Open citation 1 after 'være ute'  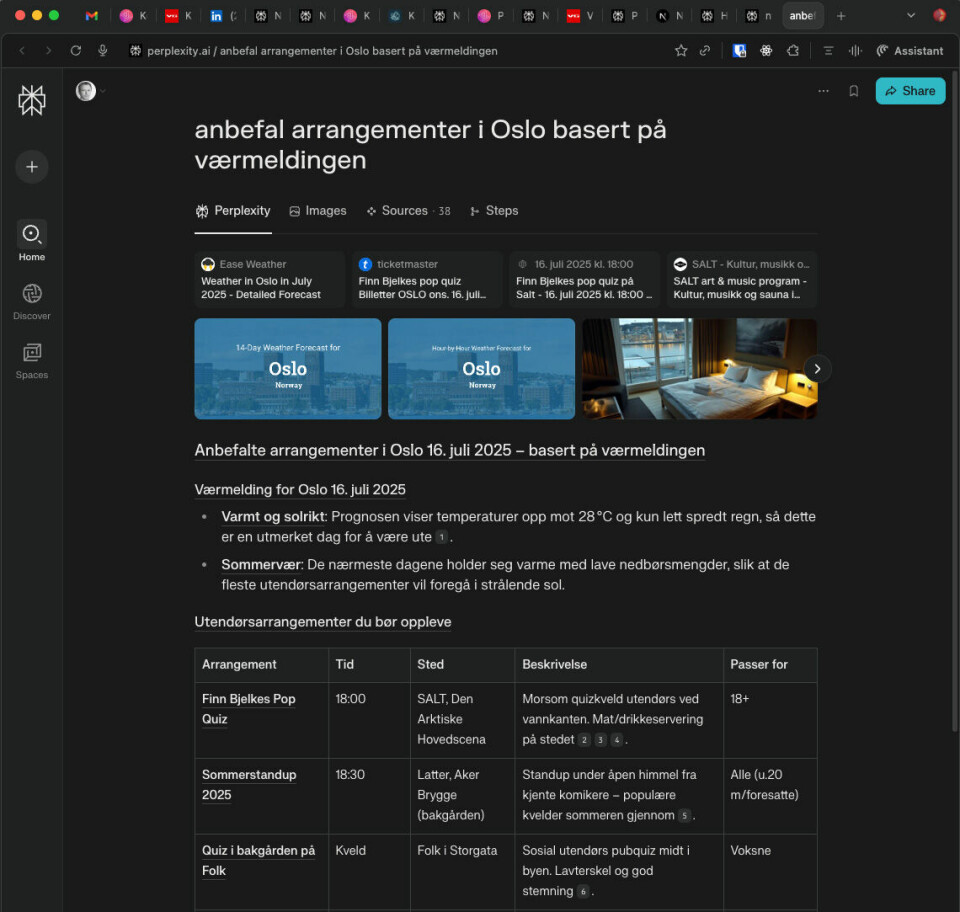click(x=441, y=537)
